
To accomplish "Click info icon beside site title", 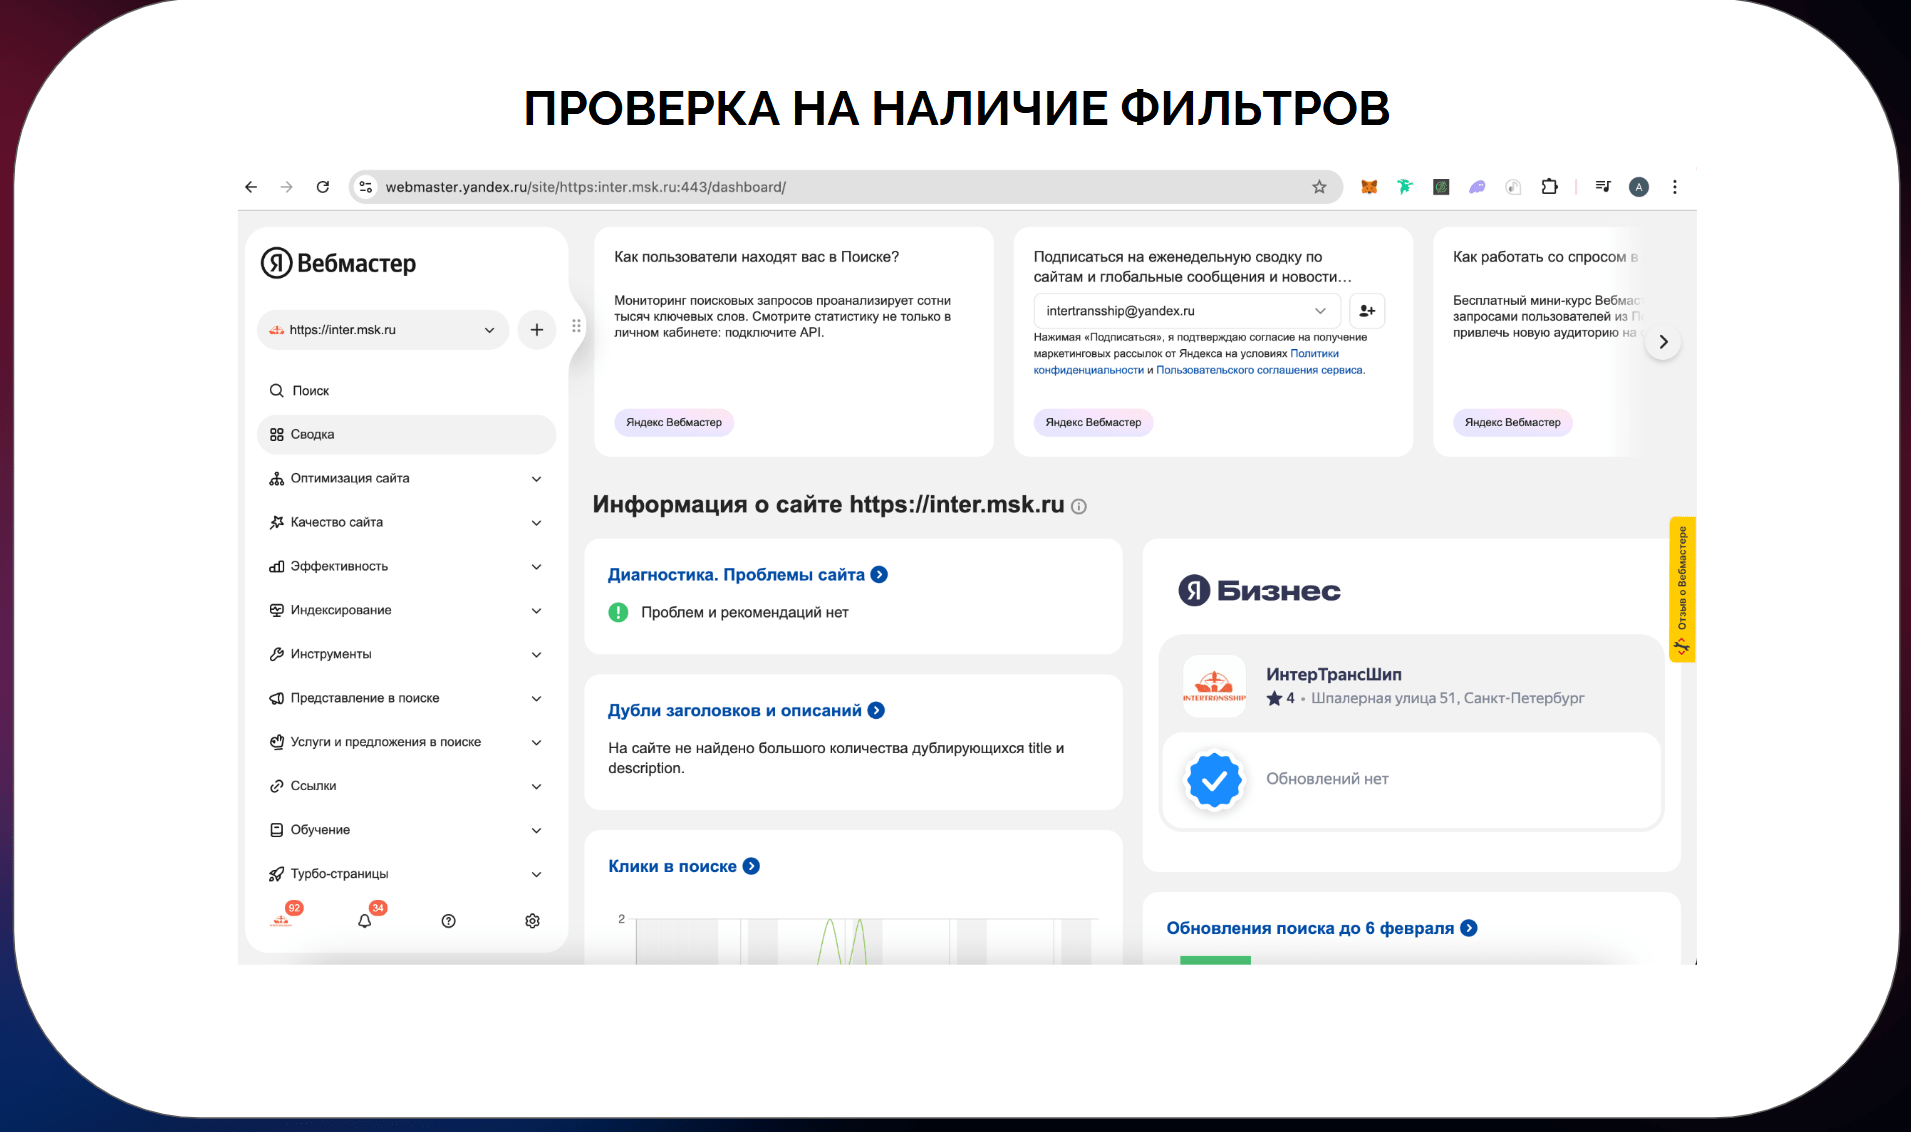I will point(1079,507).
